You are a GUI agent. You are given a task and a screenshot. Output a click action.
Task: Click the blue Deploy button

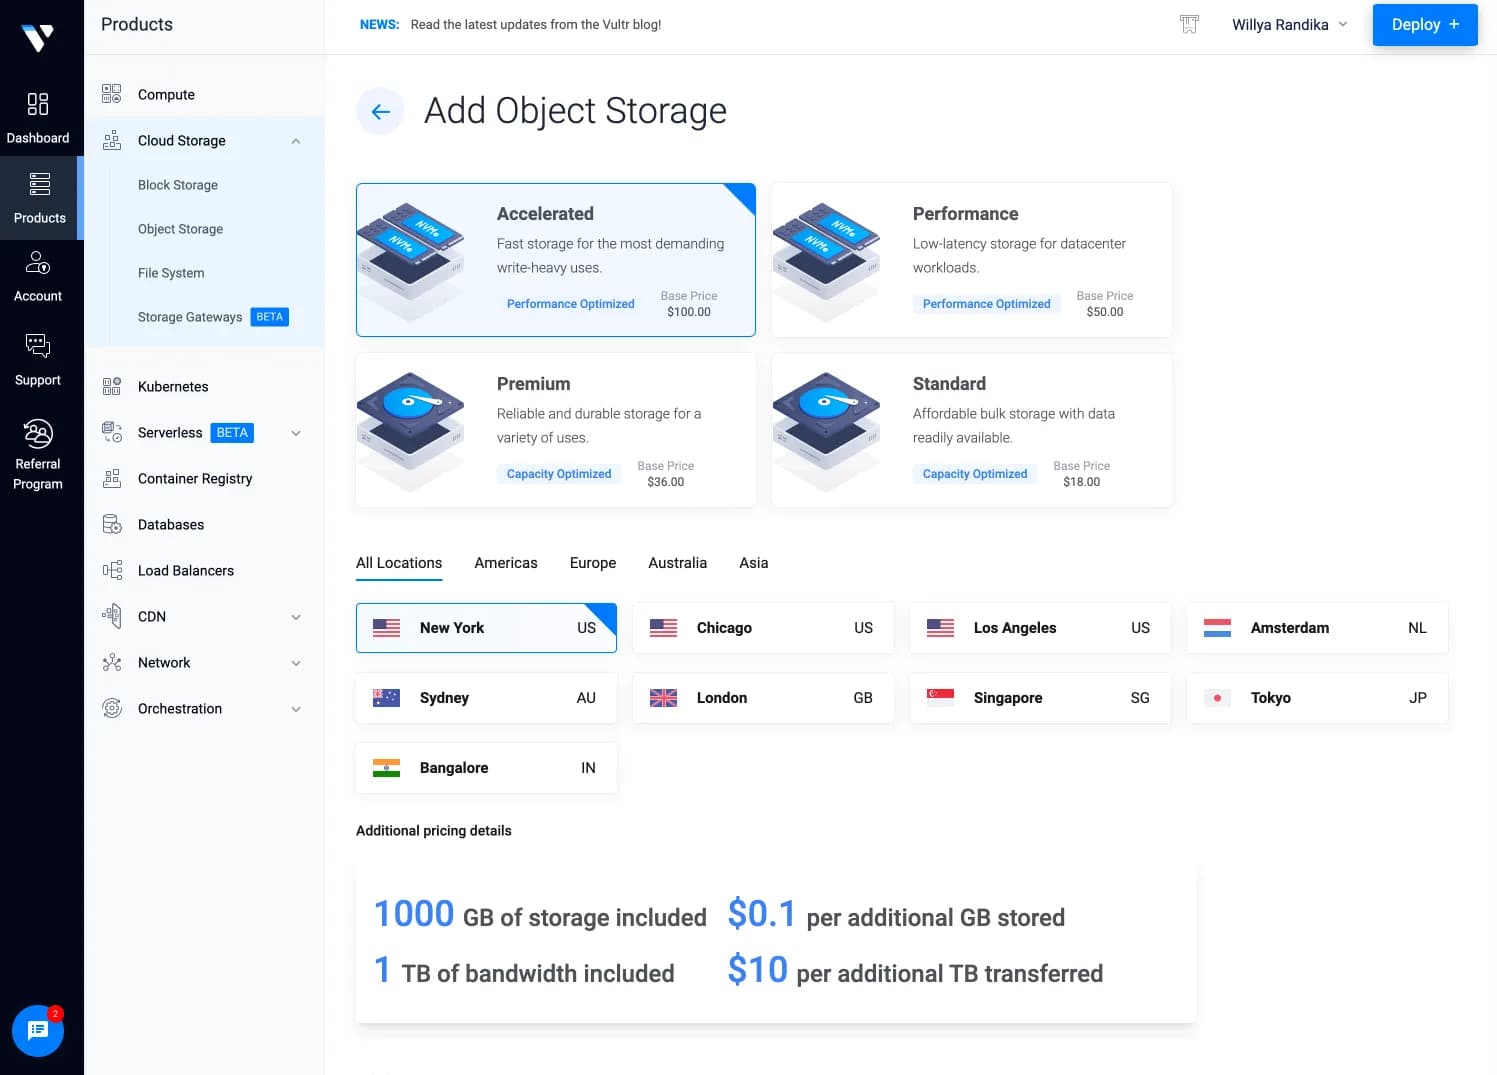point(1424,25)
